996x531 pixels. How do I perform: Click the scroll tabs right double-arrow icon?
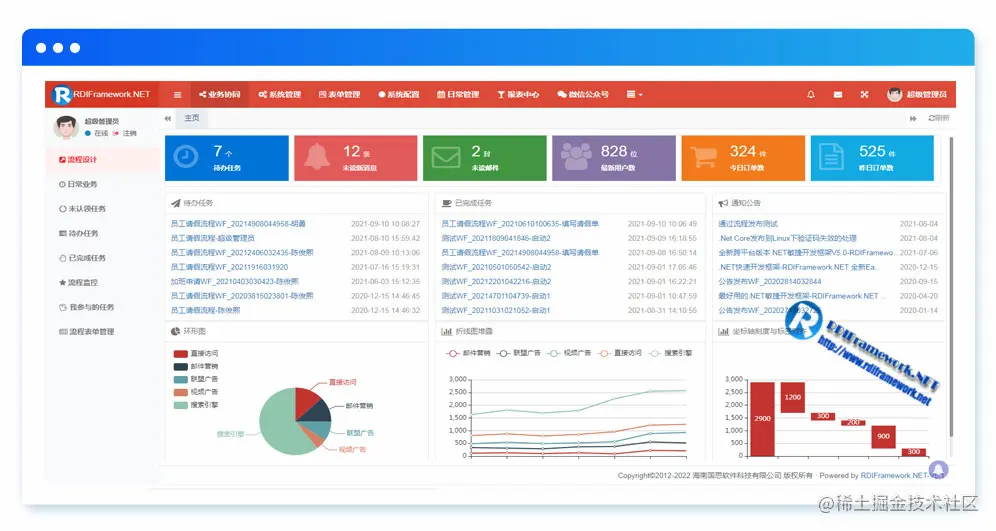coord(913,118)
